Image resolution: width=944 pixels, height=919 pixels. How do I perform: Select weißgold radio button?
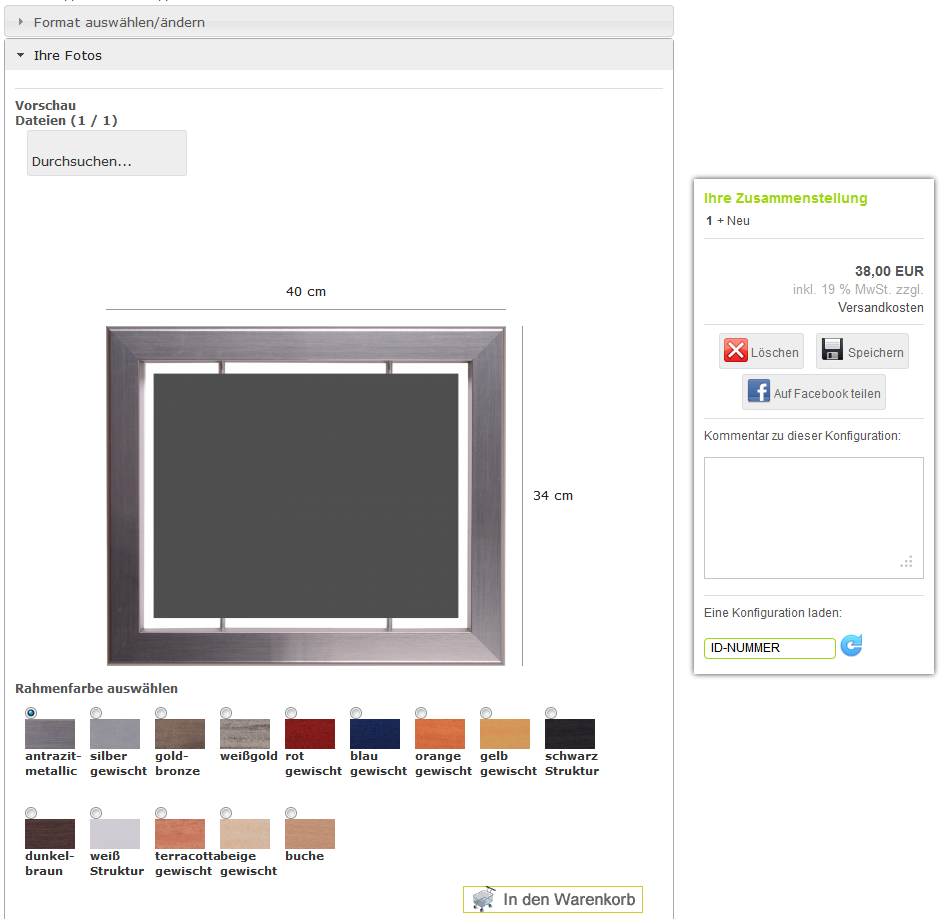pos(226,712)
